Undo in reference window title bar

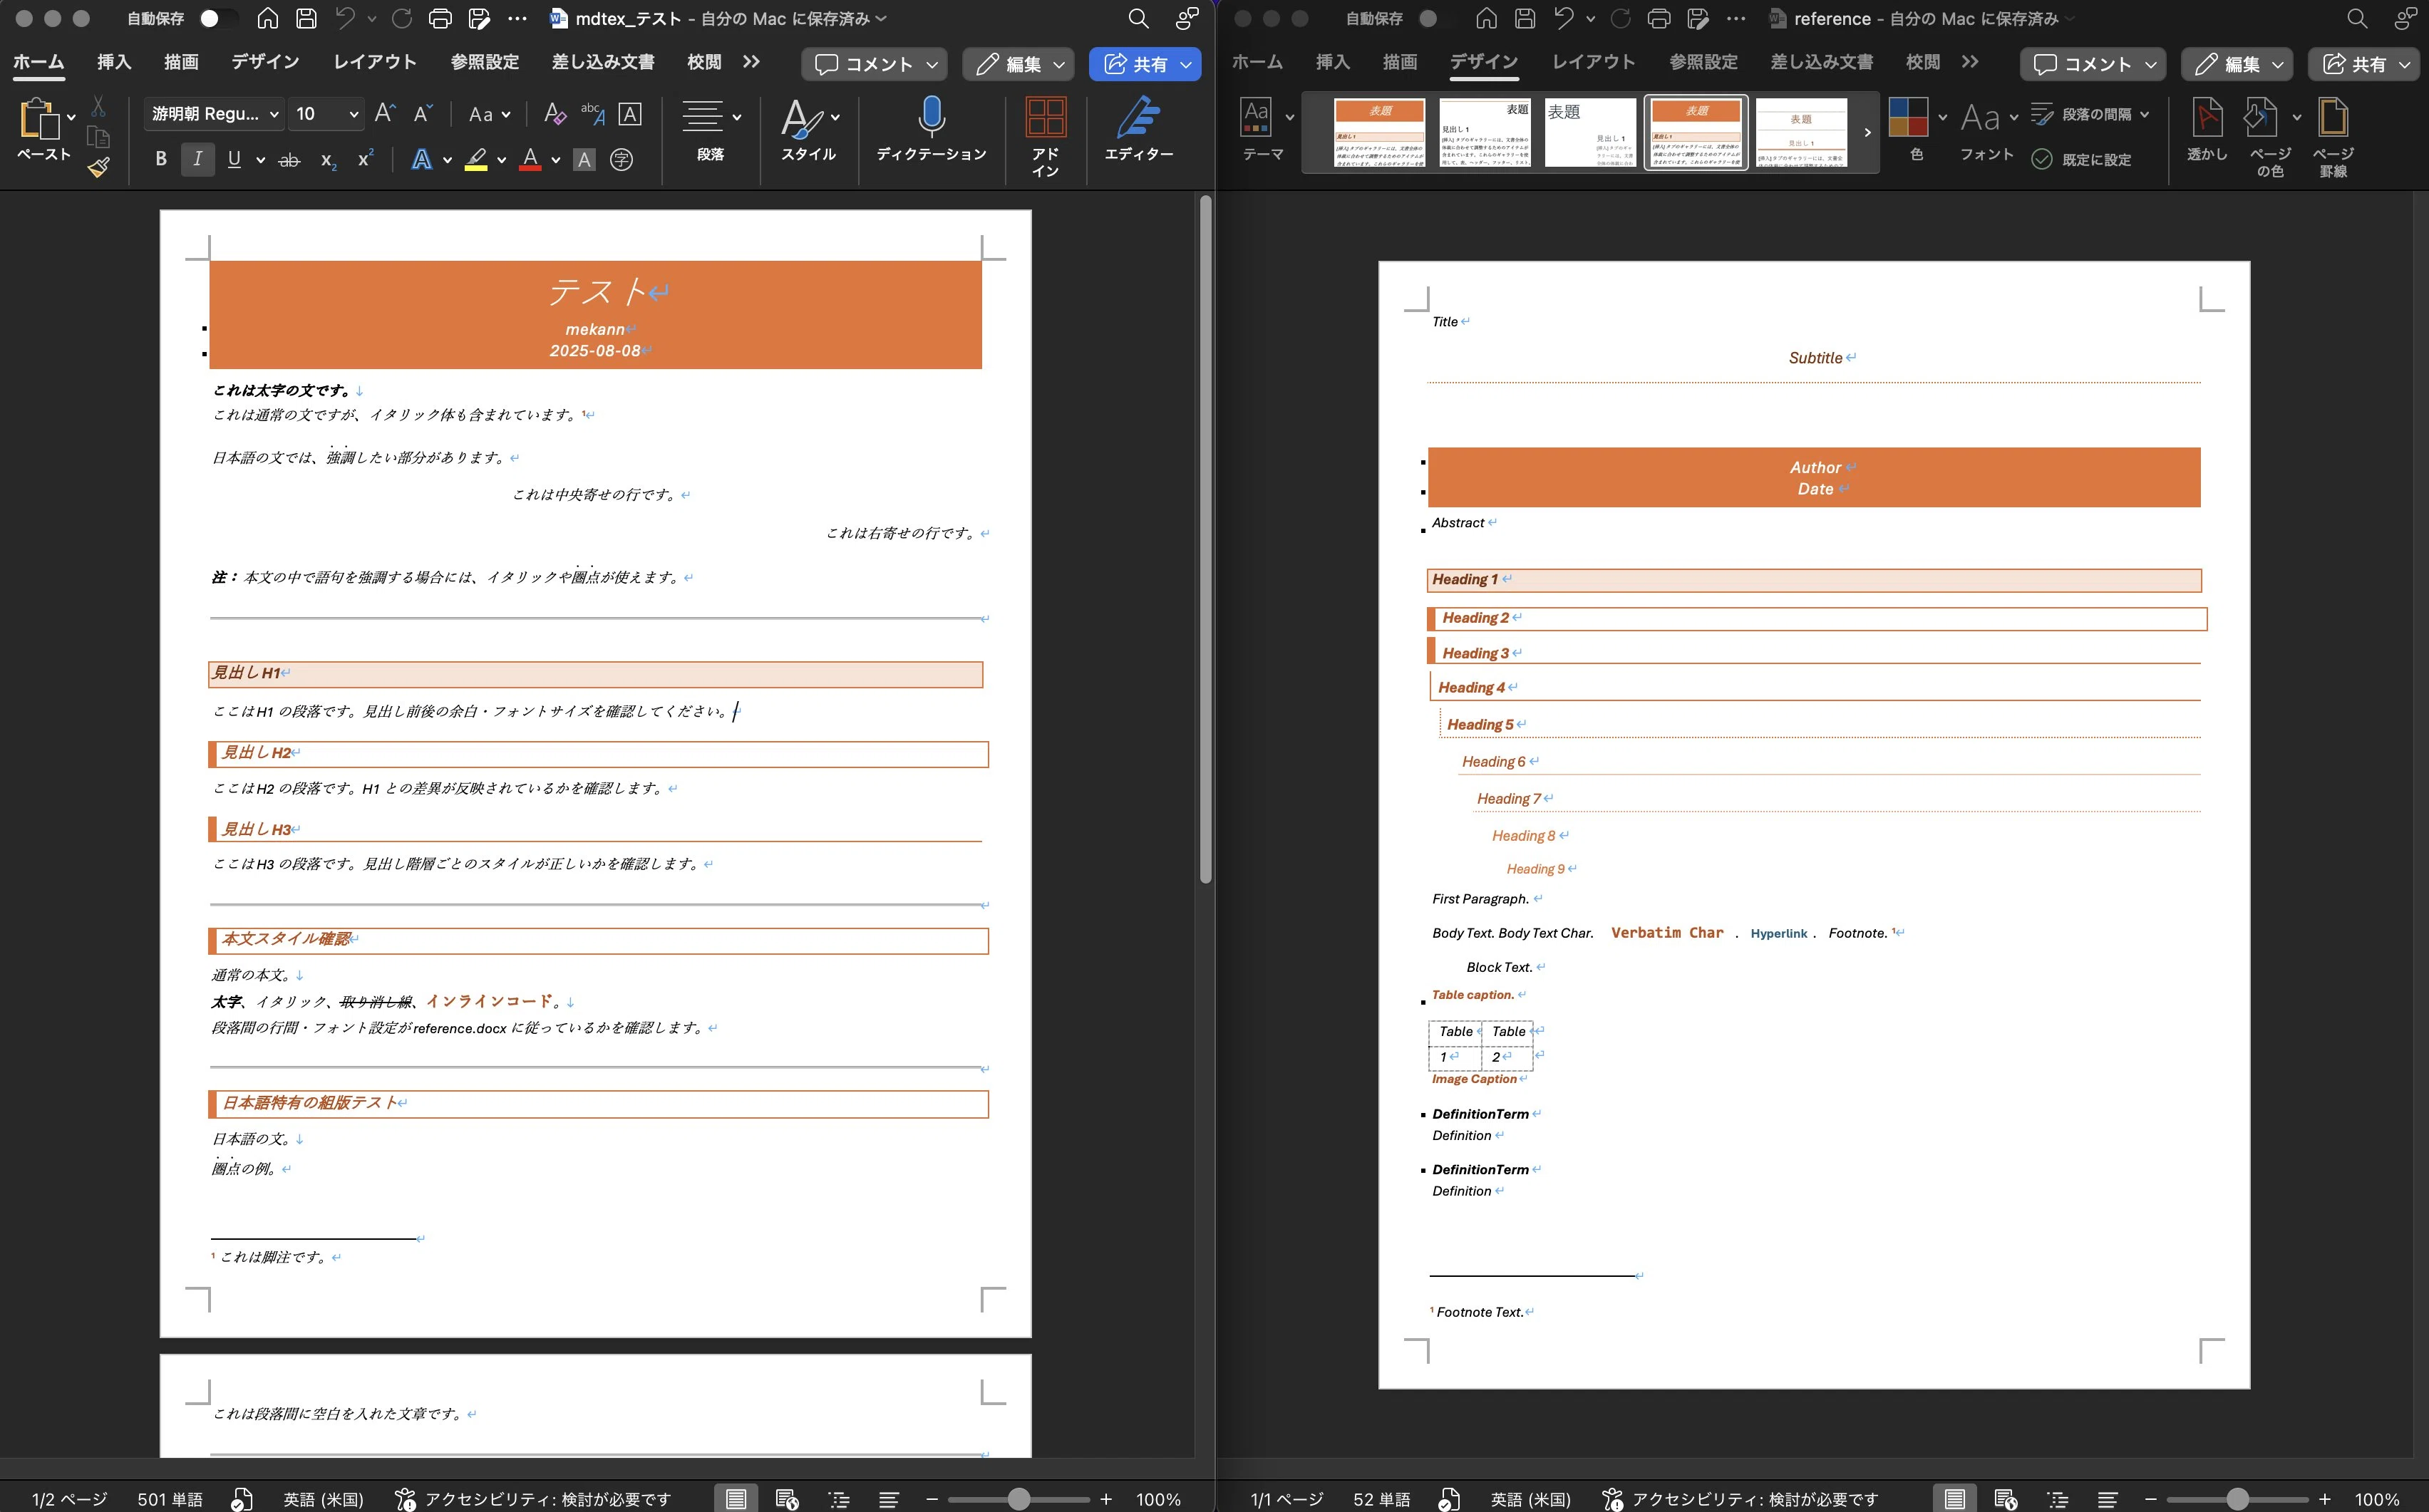click(1564, 18)
